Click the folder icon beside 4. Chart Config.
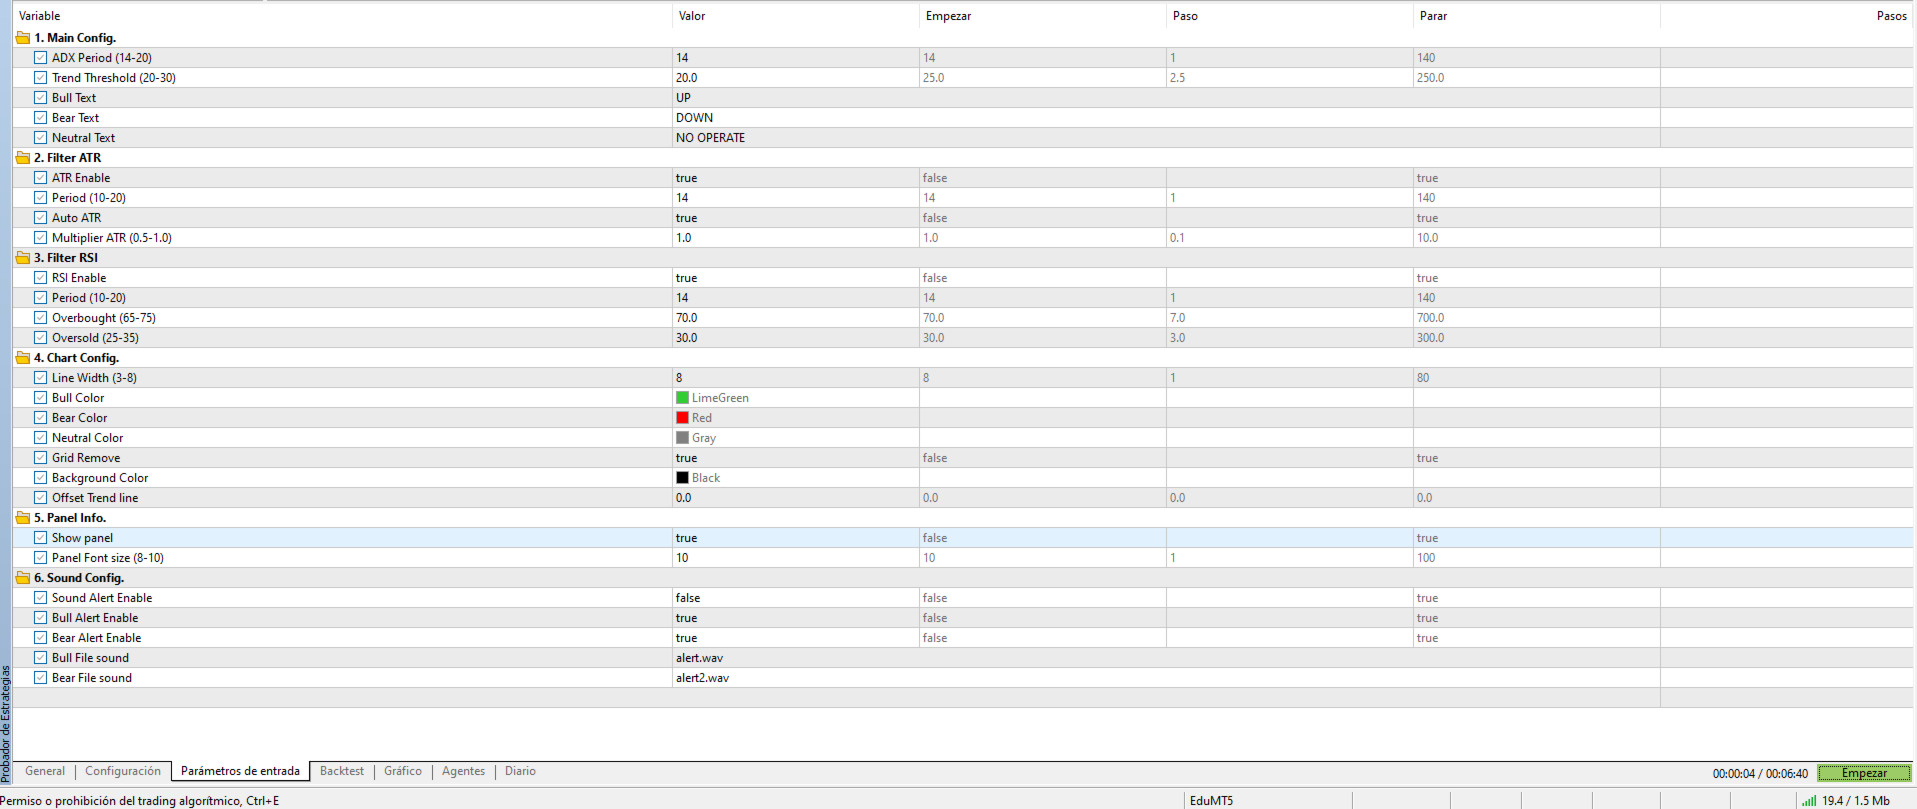 pyautogui.click(x=23, y=358)
